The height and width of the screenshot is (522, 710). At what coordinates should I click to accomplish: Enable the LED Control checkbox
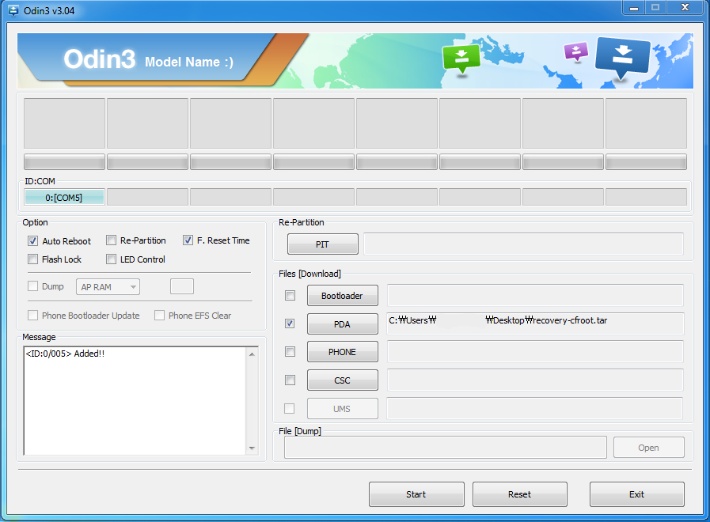111,259
